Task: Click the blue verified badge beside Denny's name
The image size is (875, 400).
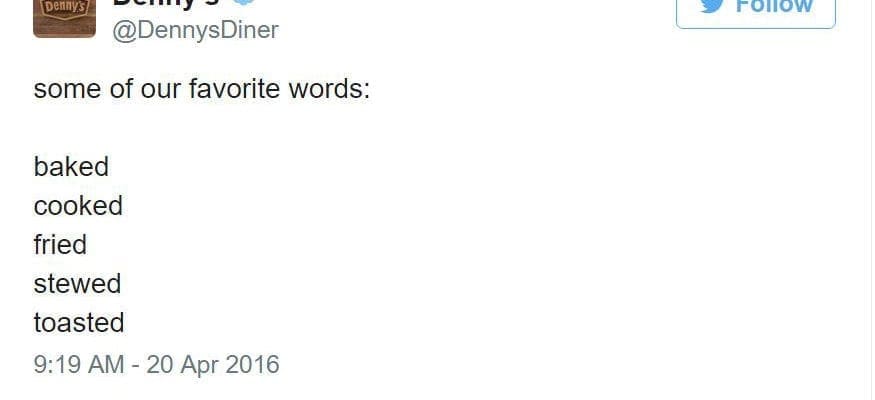Action: coord(242,3)
